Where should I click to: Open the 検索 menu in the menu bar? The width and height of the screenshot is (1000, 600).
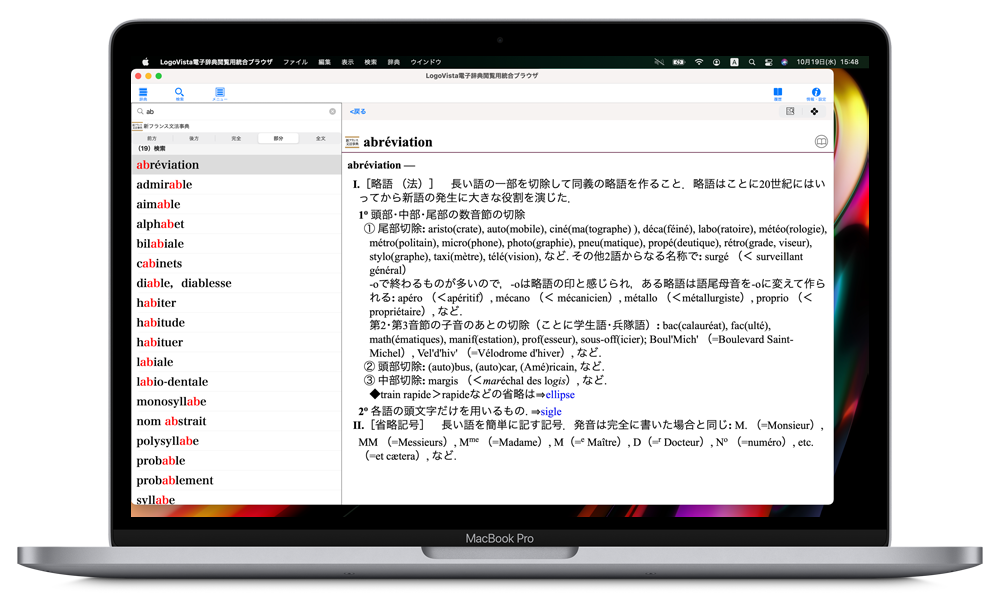click(x=371, y=62)
